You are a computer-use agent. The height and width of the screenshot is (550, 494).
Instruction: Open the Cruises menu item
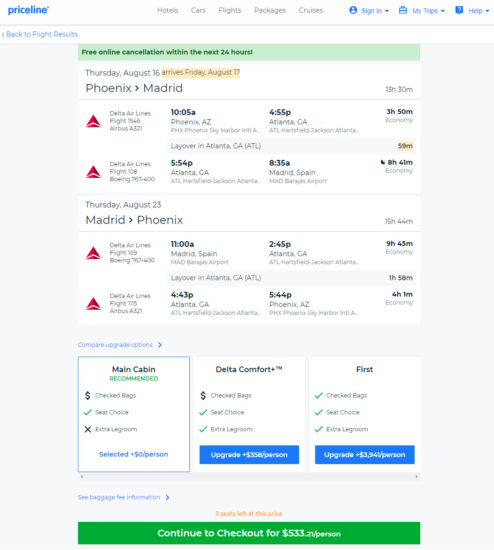pyautogui.click(x=311, y=10)
